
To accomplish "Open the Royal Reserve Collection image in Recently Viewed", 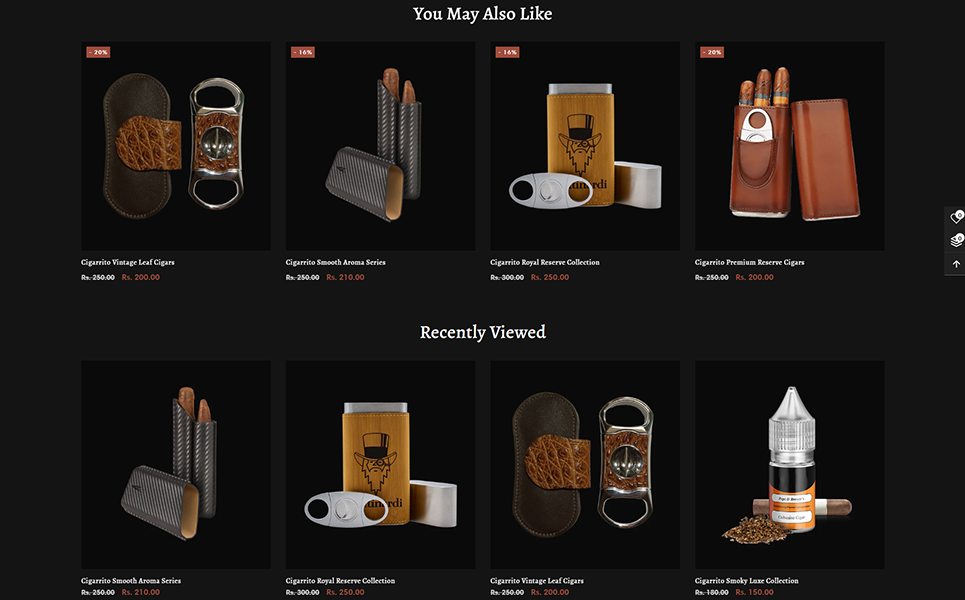I will tap(380, 465).
